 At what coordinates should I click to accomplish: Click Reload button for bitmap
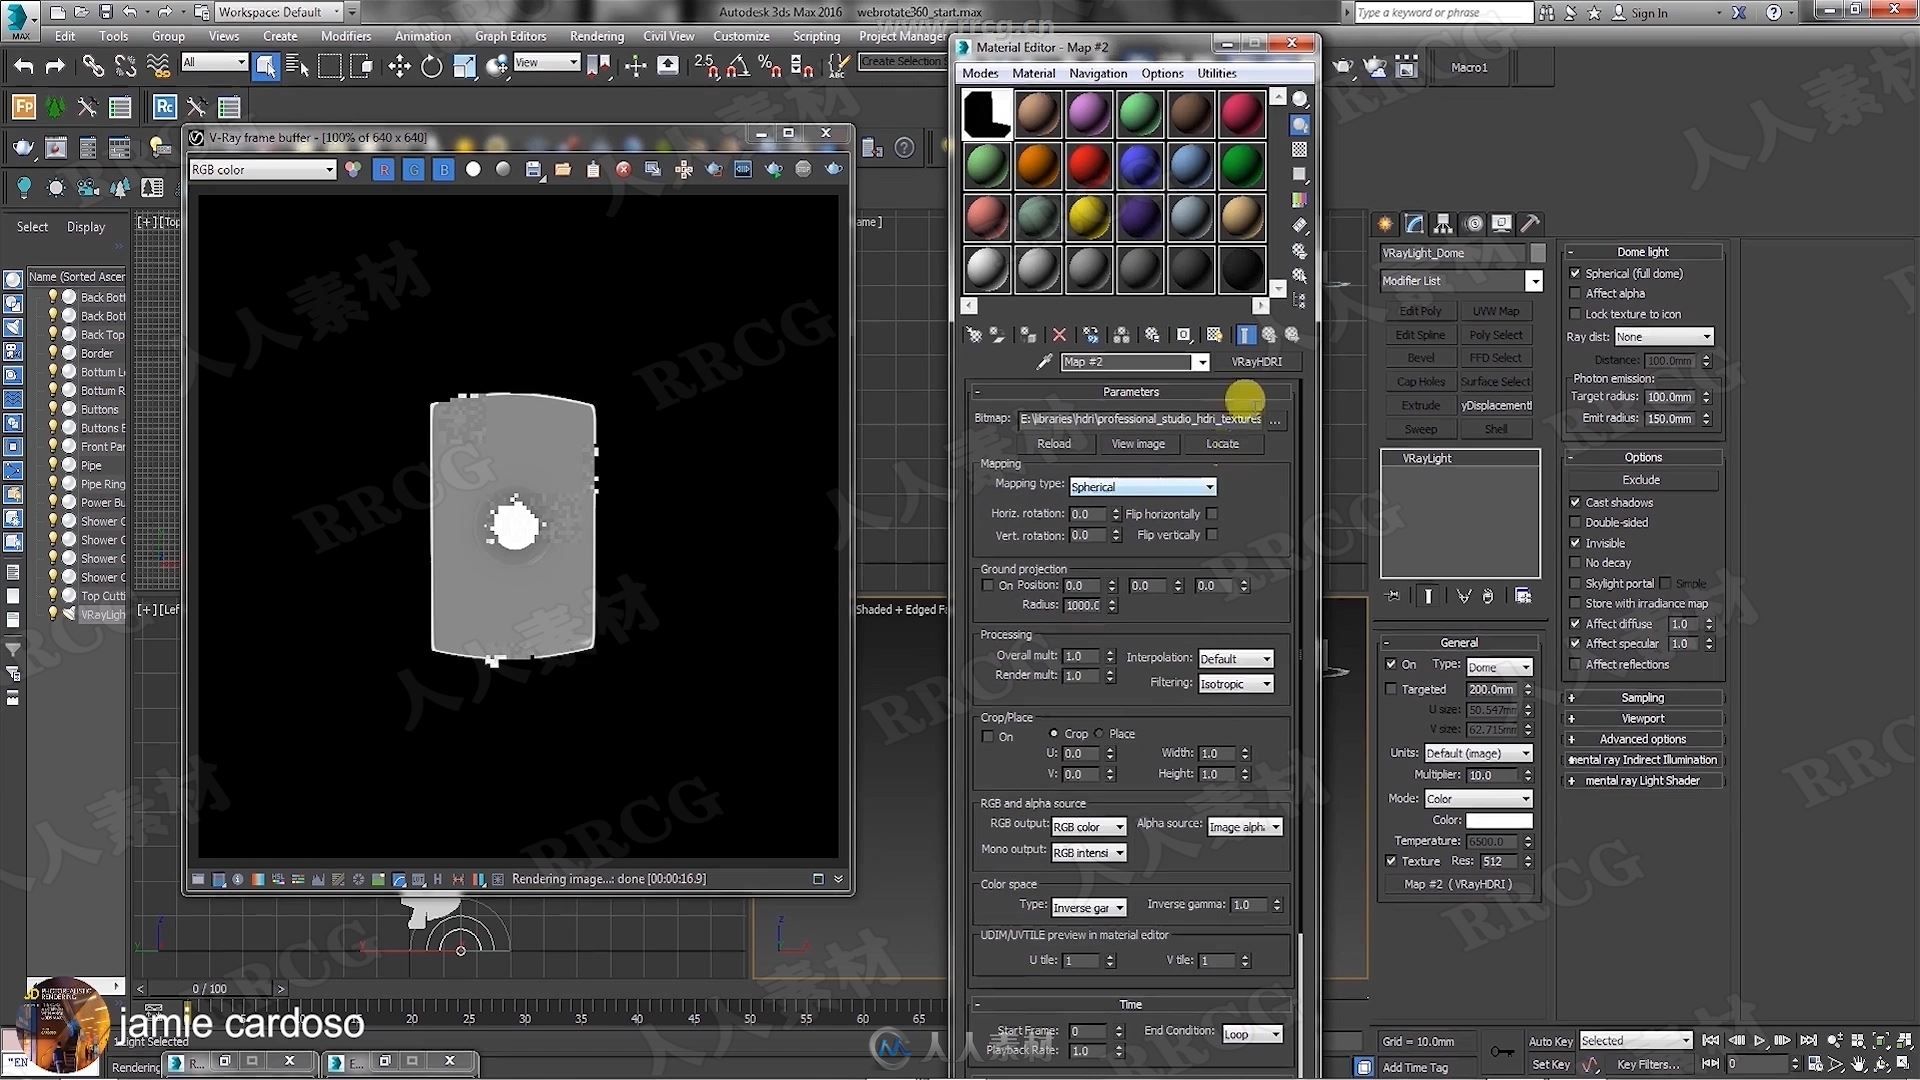tap(1055, 442)
